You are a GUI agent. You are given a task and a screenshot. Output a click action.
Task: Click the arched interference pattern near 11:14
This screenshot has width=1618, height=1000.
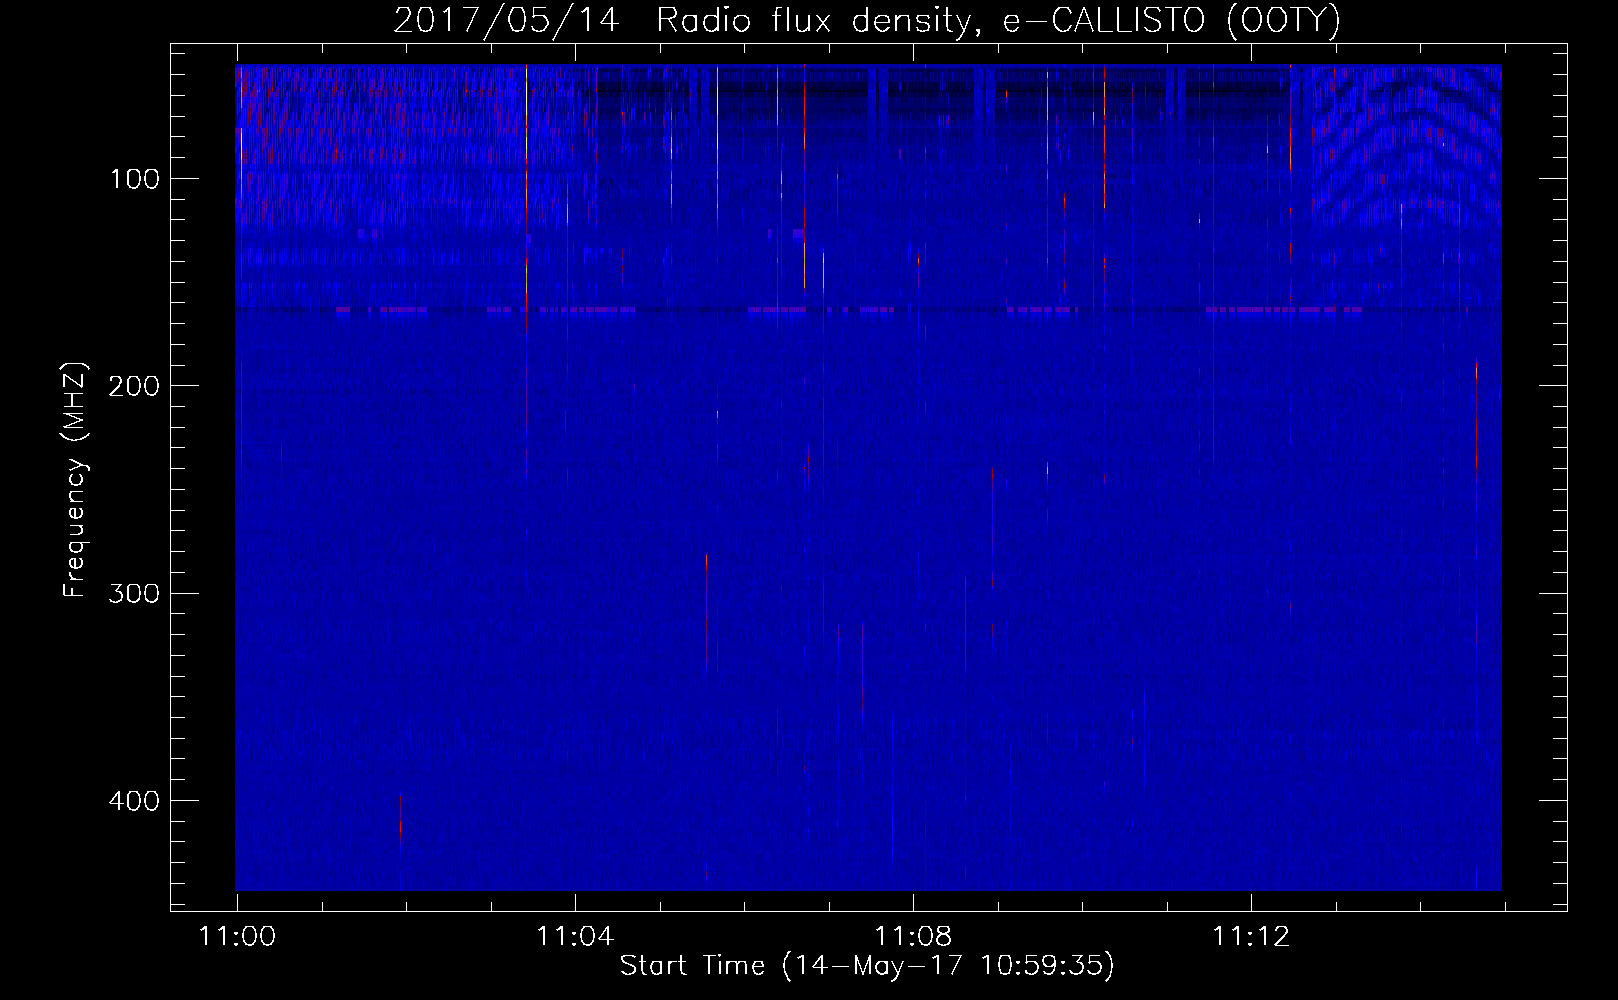click(x=1405, y=145)
